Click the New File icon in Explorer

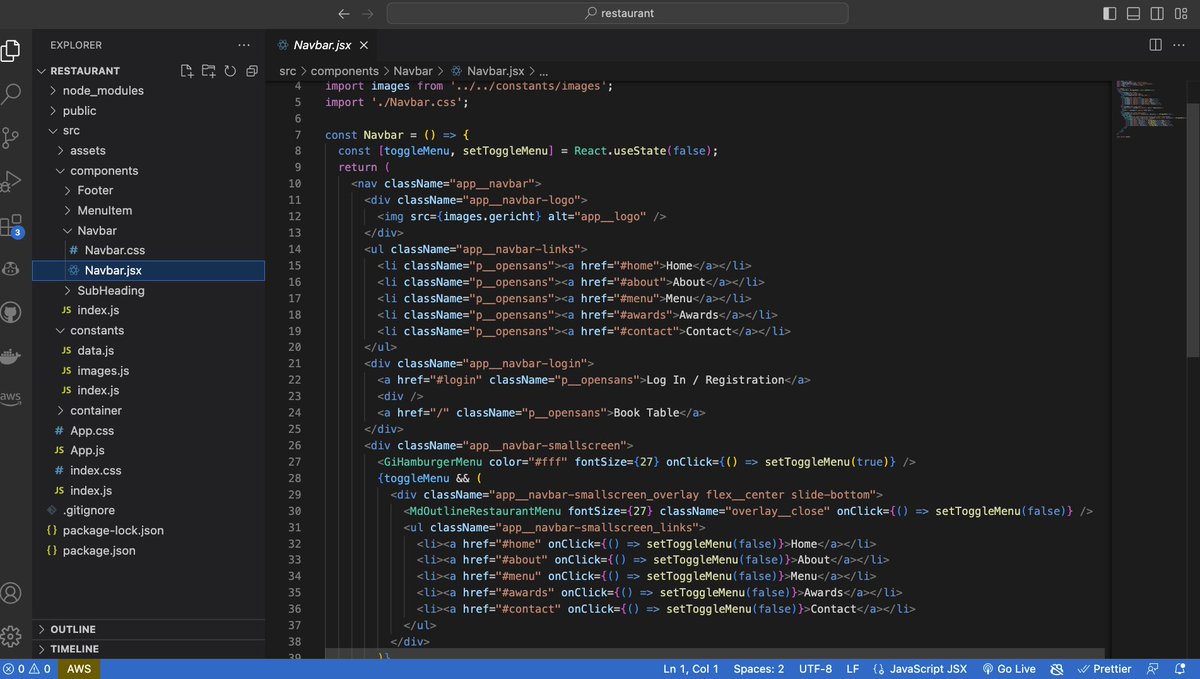coord(187,71)
